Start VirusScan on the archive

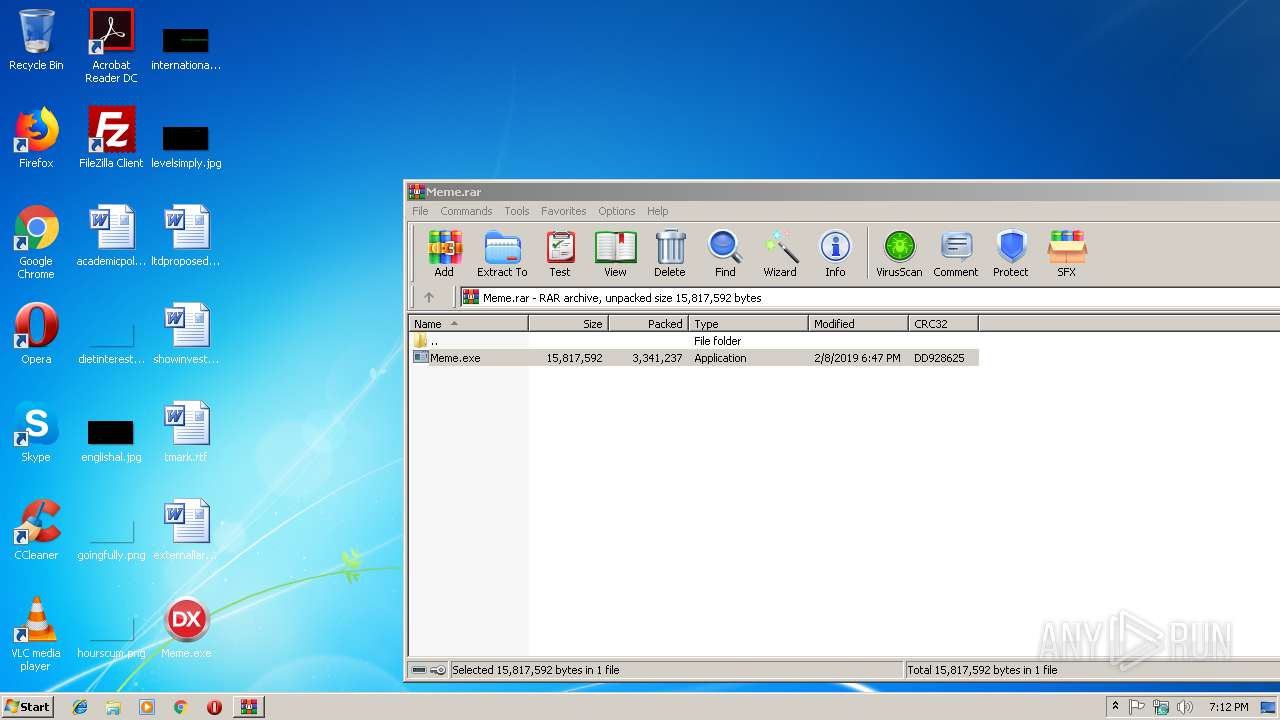(x=899, y=253)
